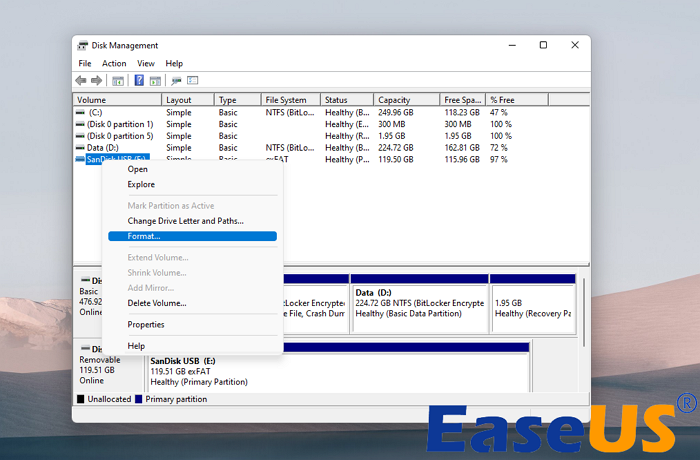
Task: Select Change Drive Letter and Paths...
Action: pos(185,221)
